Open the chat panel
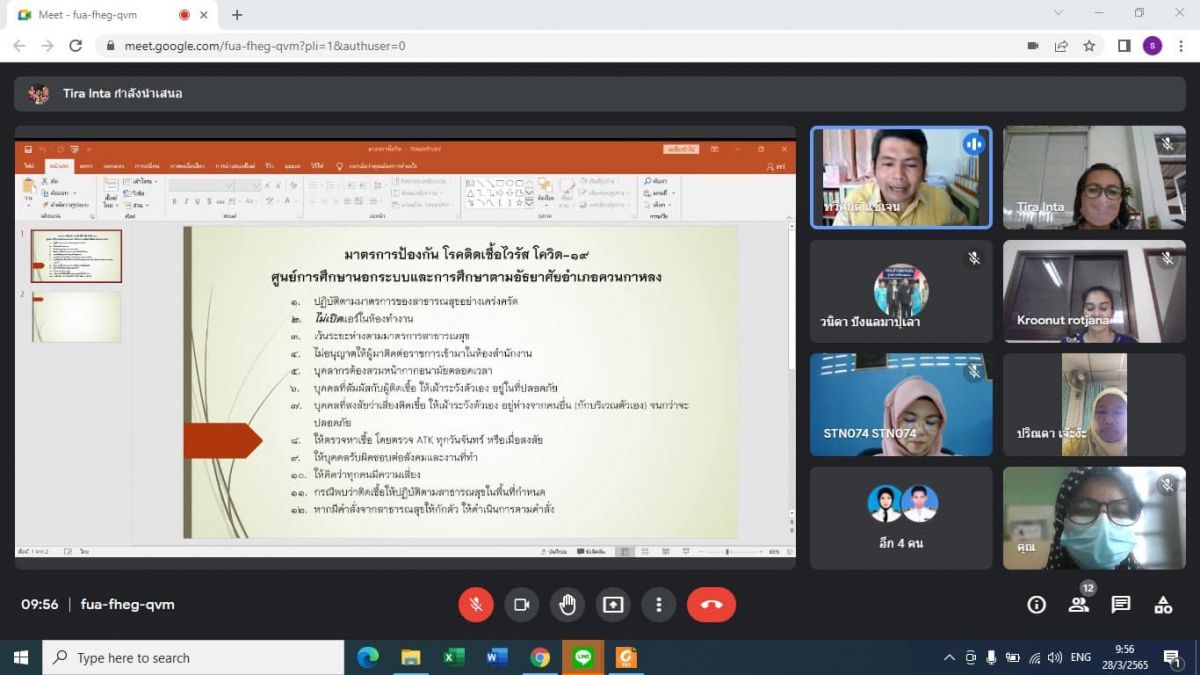The width and height of the screenshot is (1200, 675). pyautogui.click(x=1121, y=604)
